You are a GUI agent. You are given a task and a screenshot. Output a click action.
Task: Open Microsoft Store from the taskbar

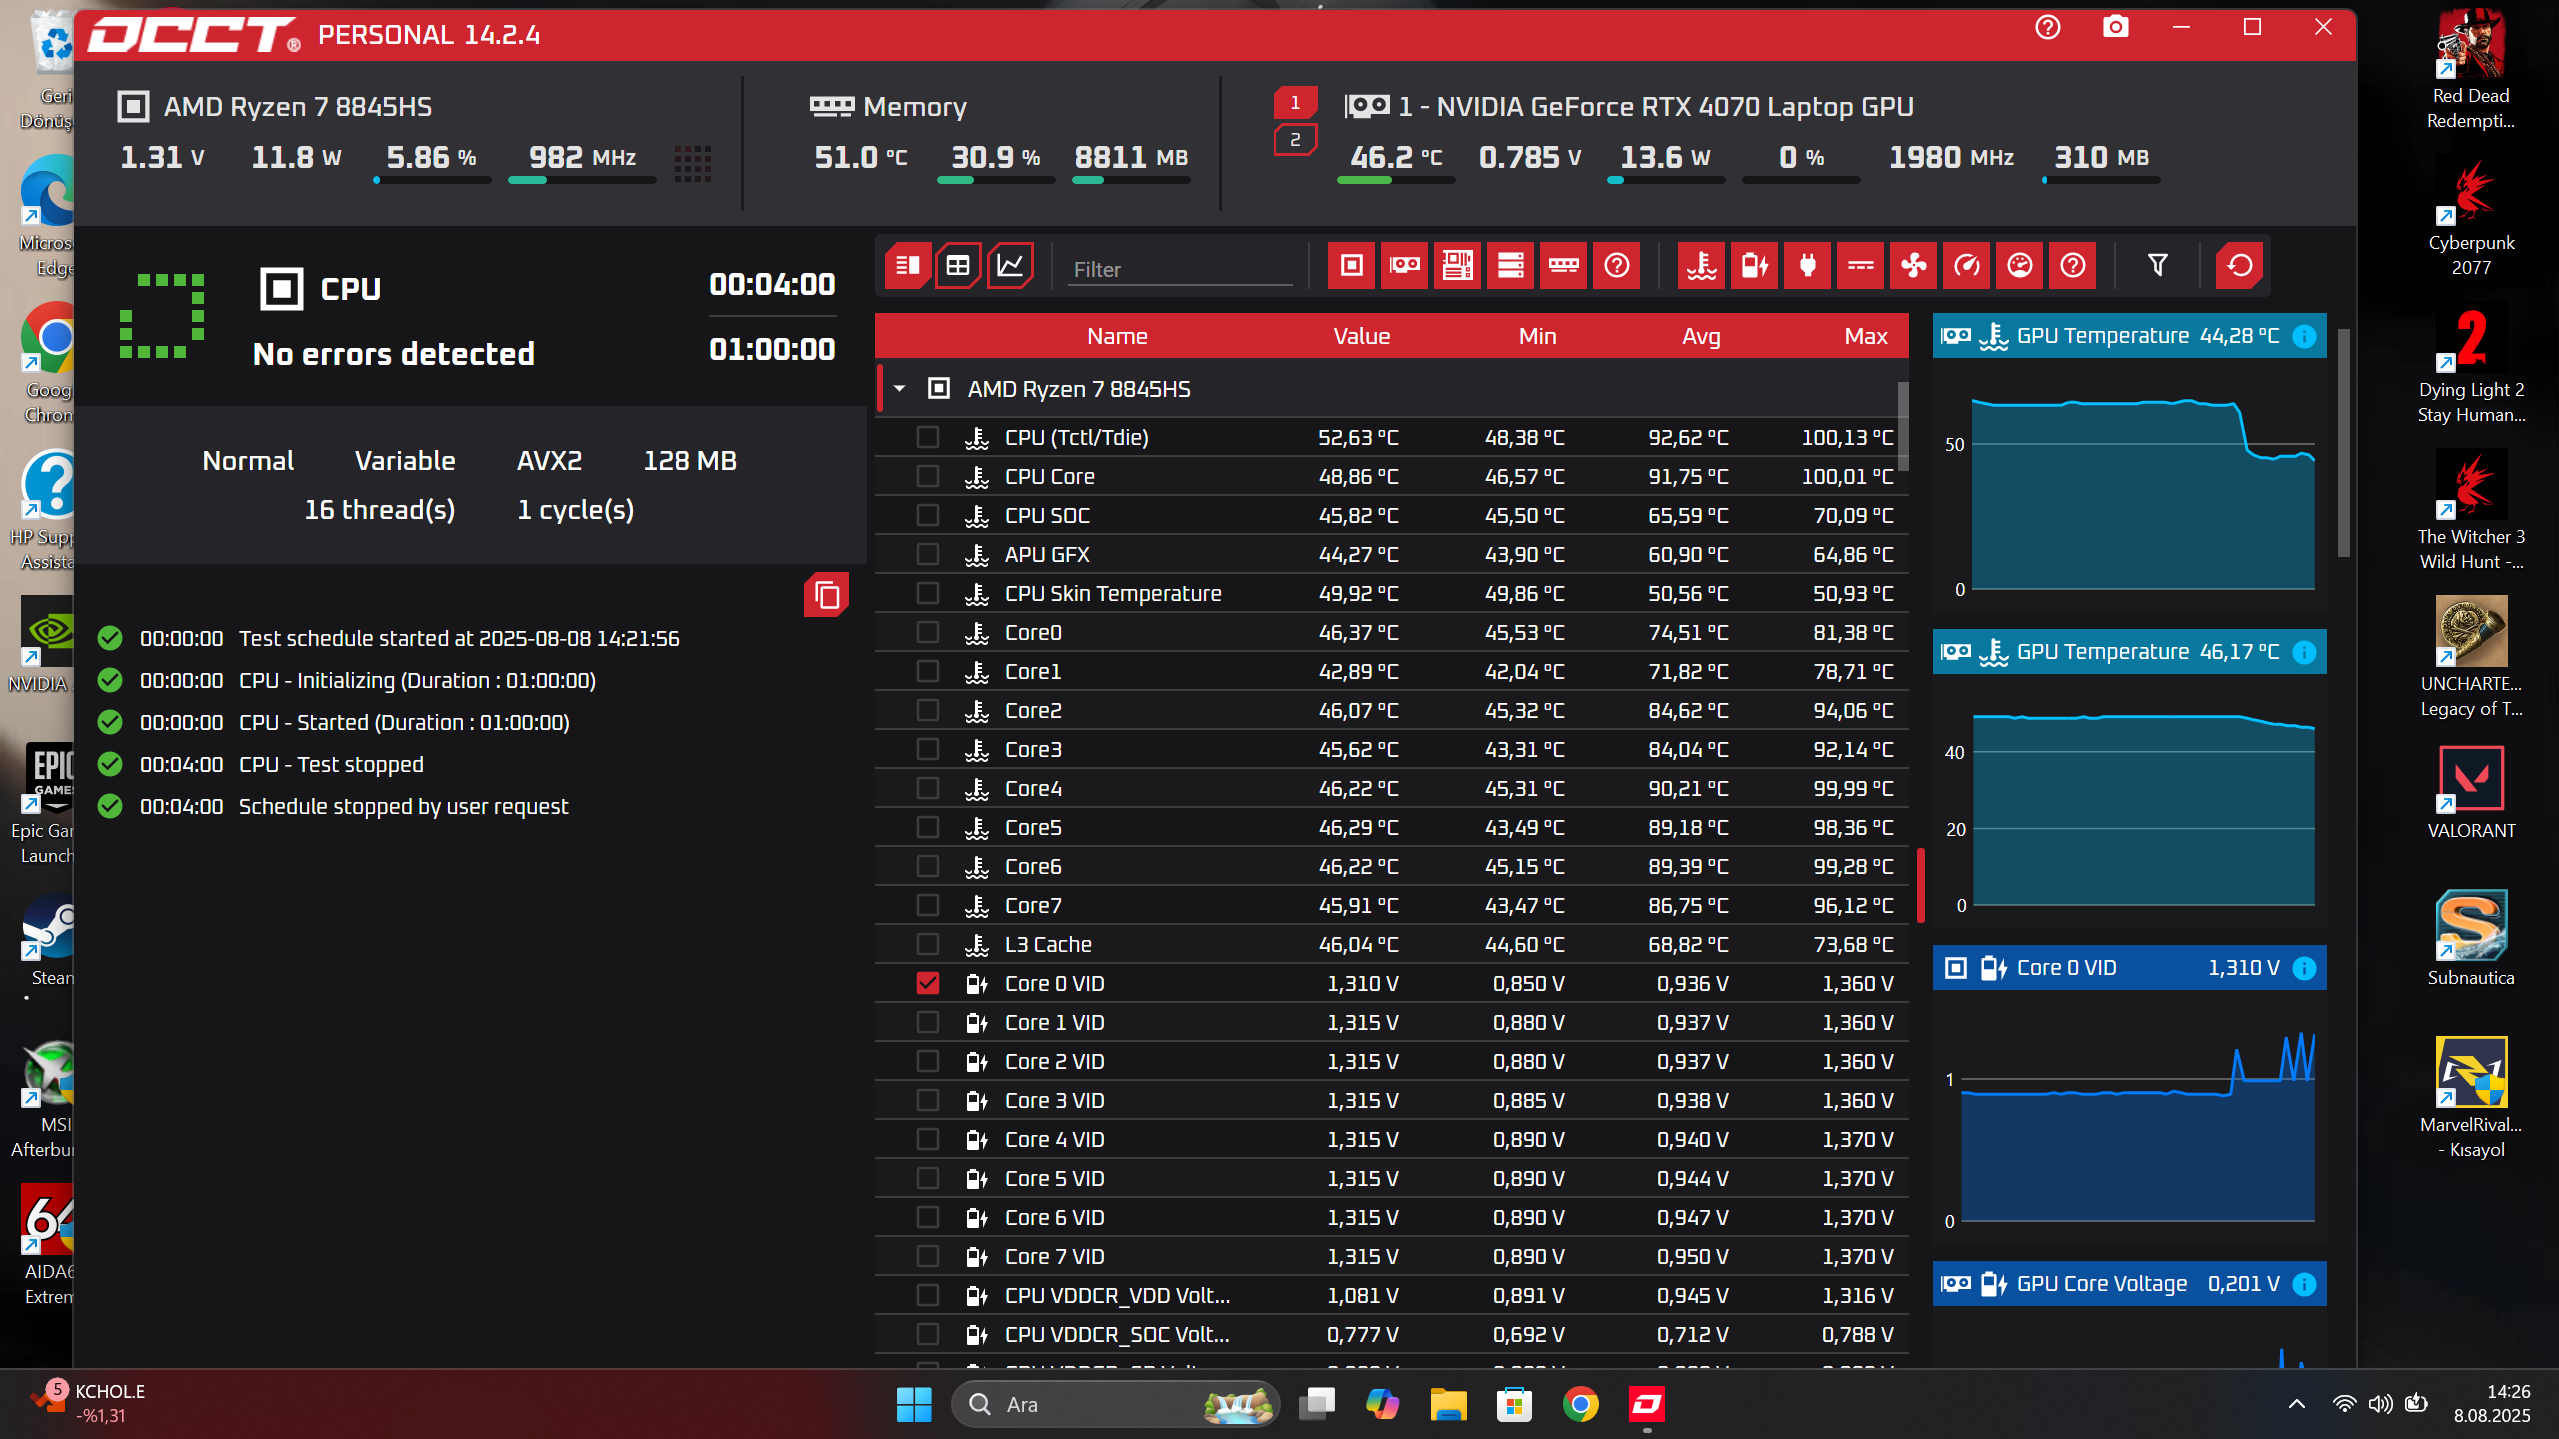[x=1514, y=1404]
